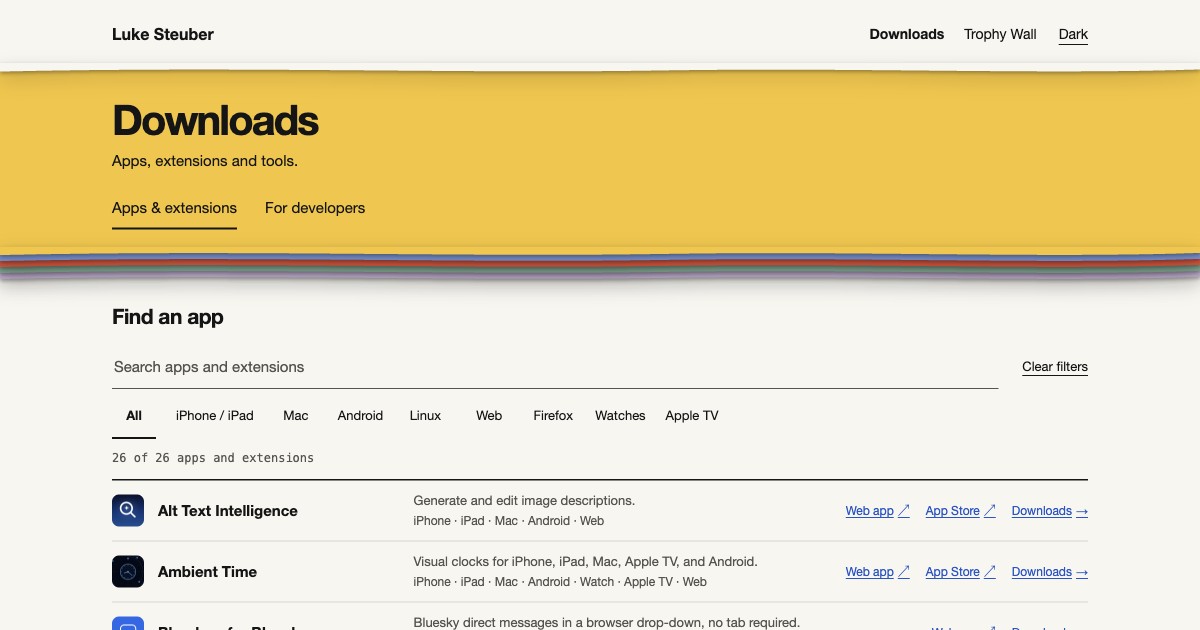Viewport: 1200px width, 630px height.
Task: Open the Ambient Time app icon
Action: [x=128, y=571]
